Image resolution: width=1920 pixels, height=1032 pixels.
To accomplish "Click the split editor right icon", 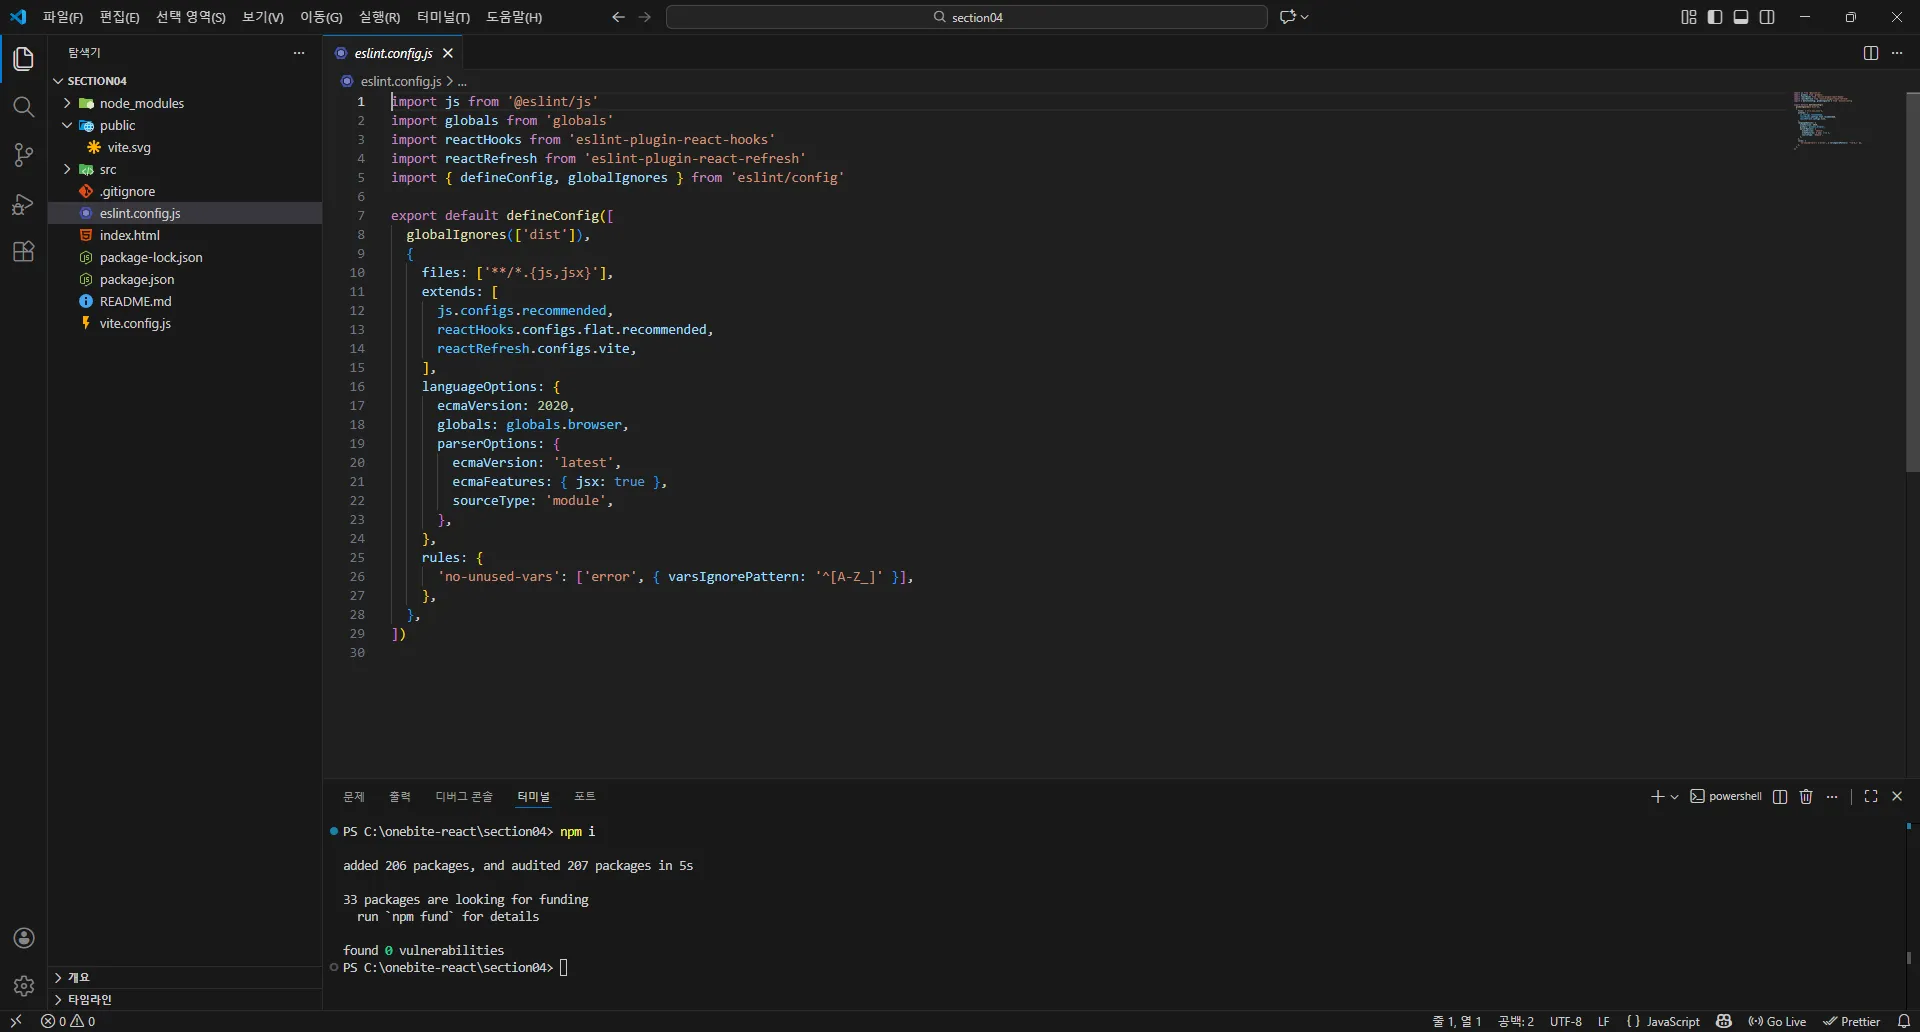I will (x=1870, y=53).
